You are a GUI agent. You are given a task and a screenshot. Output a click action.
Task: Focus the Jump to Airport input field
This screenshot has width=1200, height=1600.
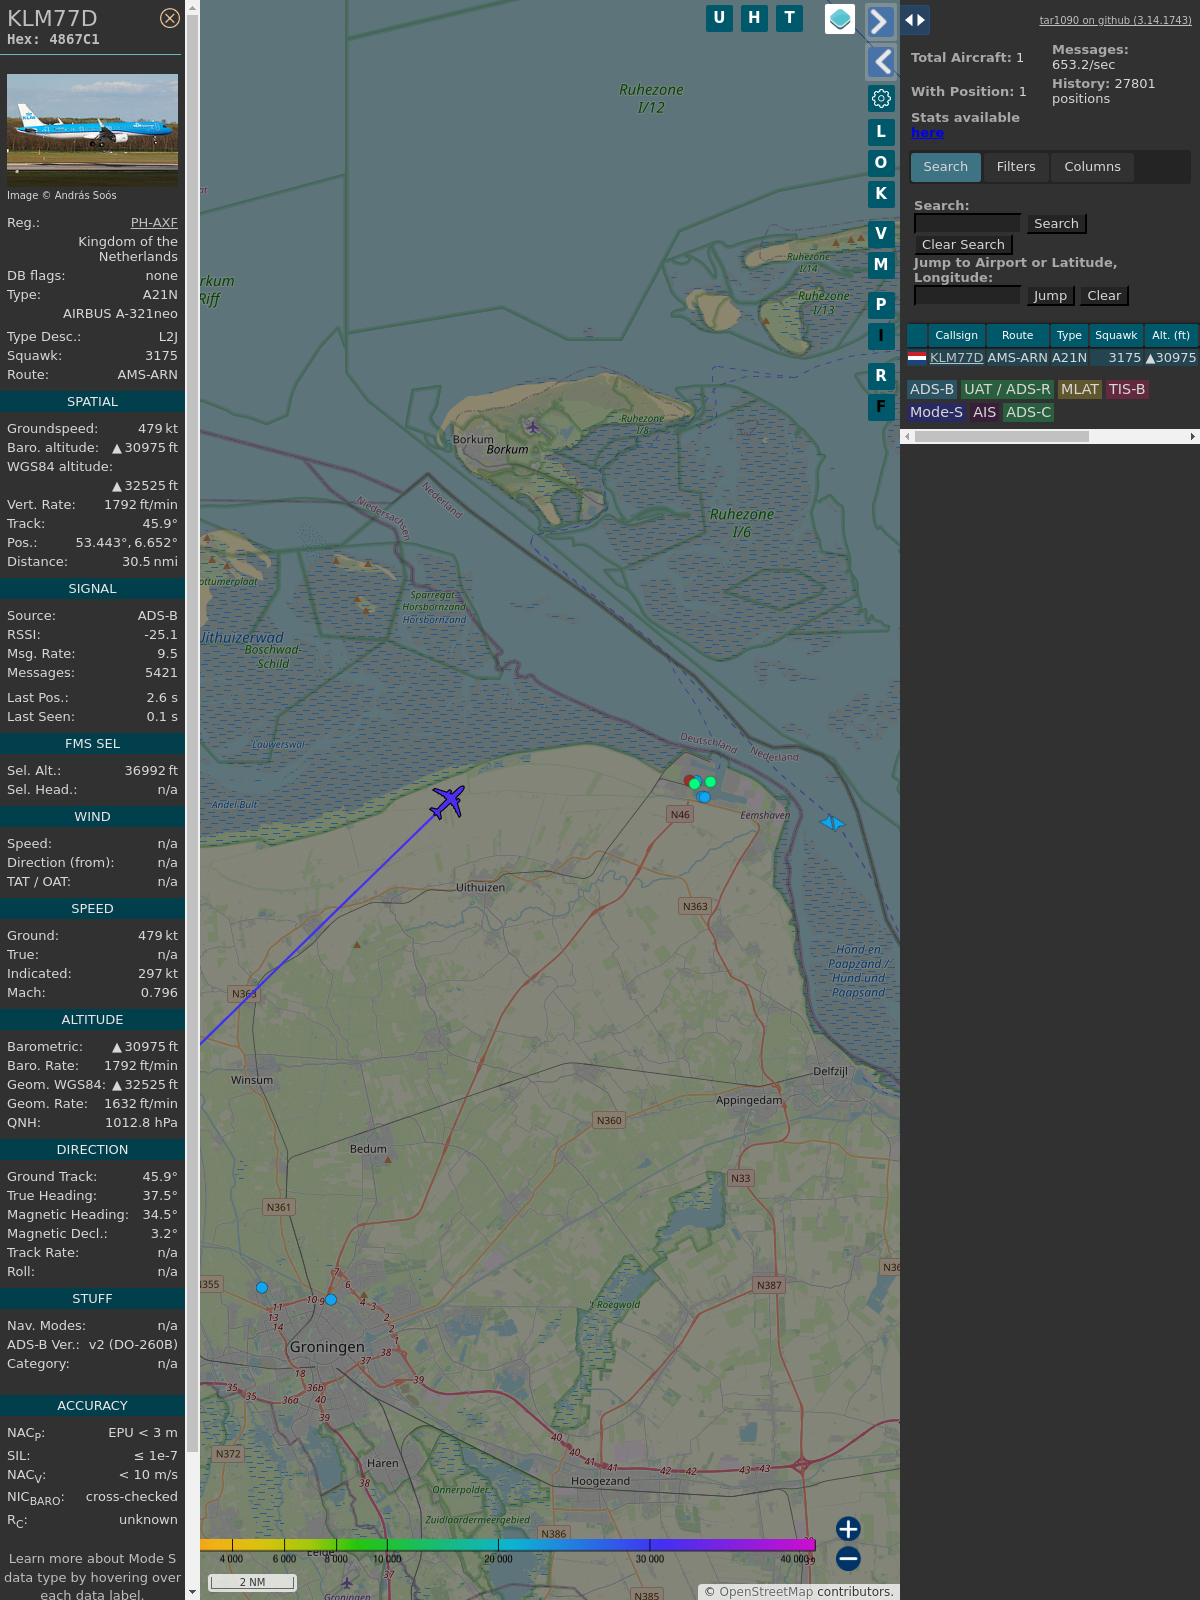pos(967,296)
